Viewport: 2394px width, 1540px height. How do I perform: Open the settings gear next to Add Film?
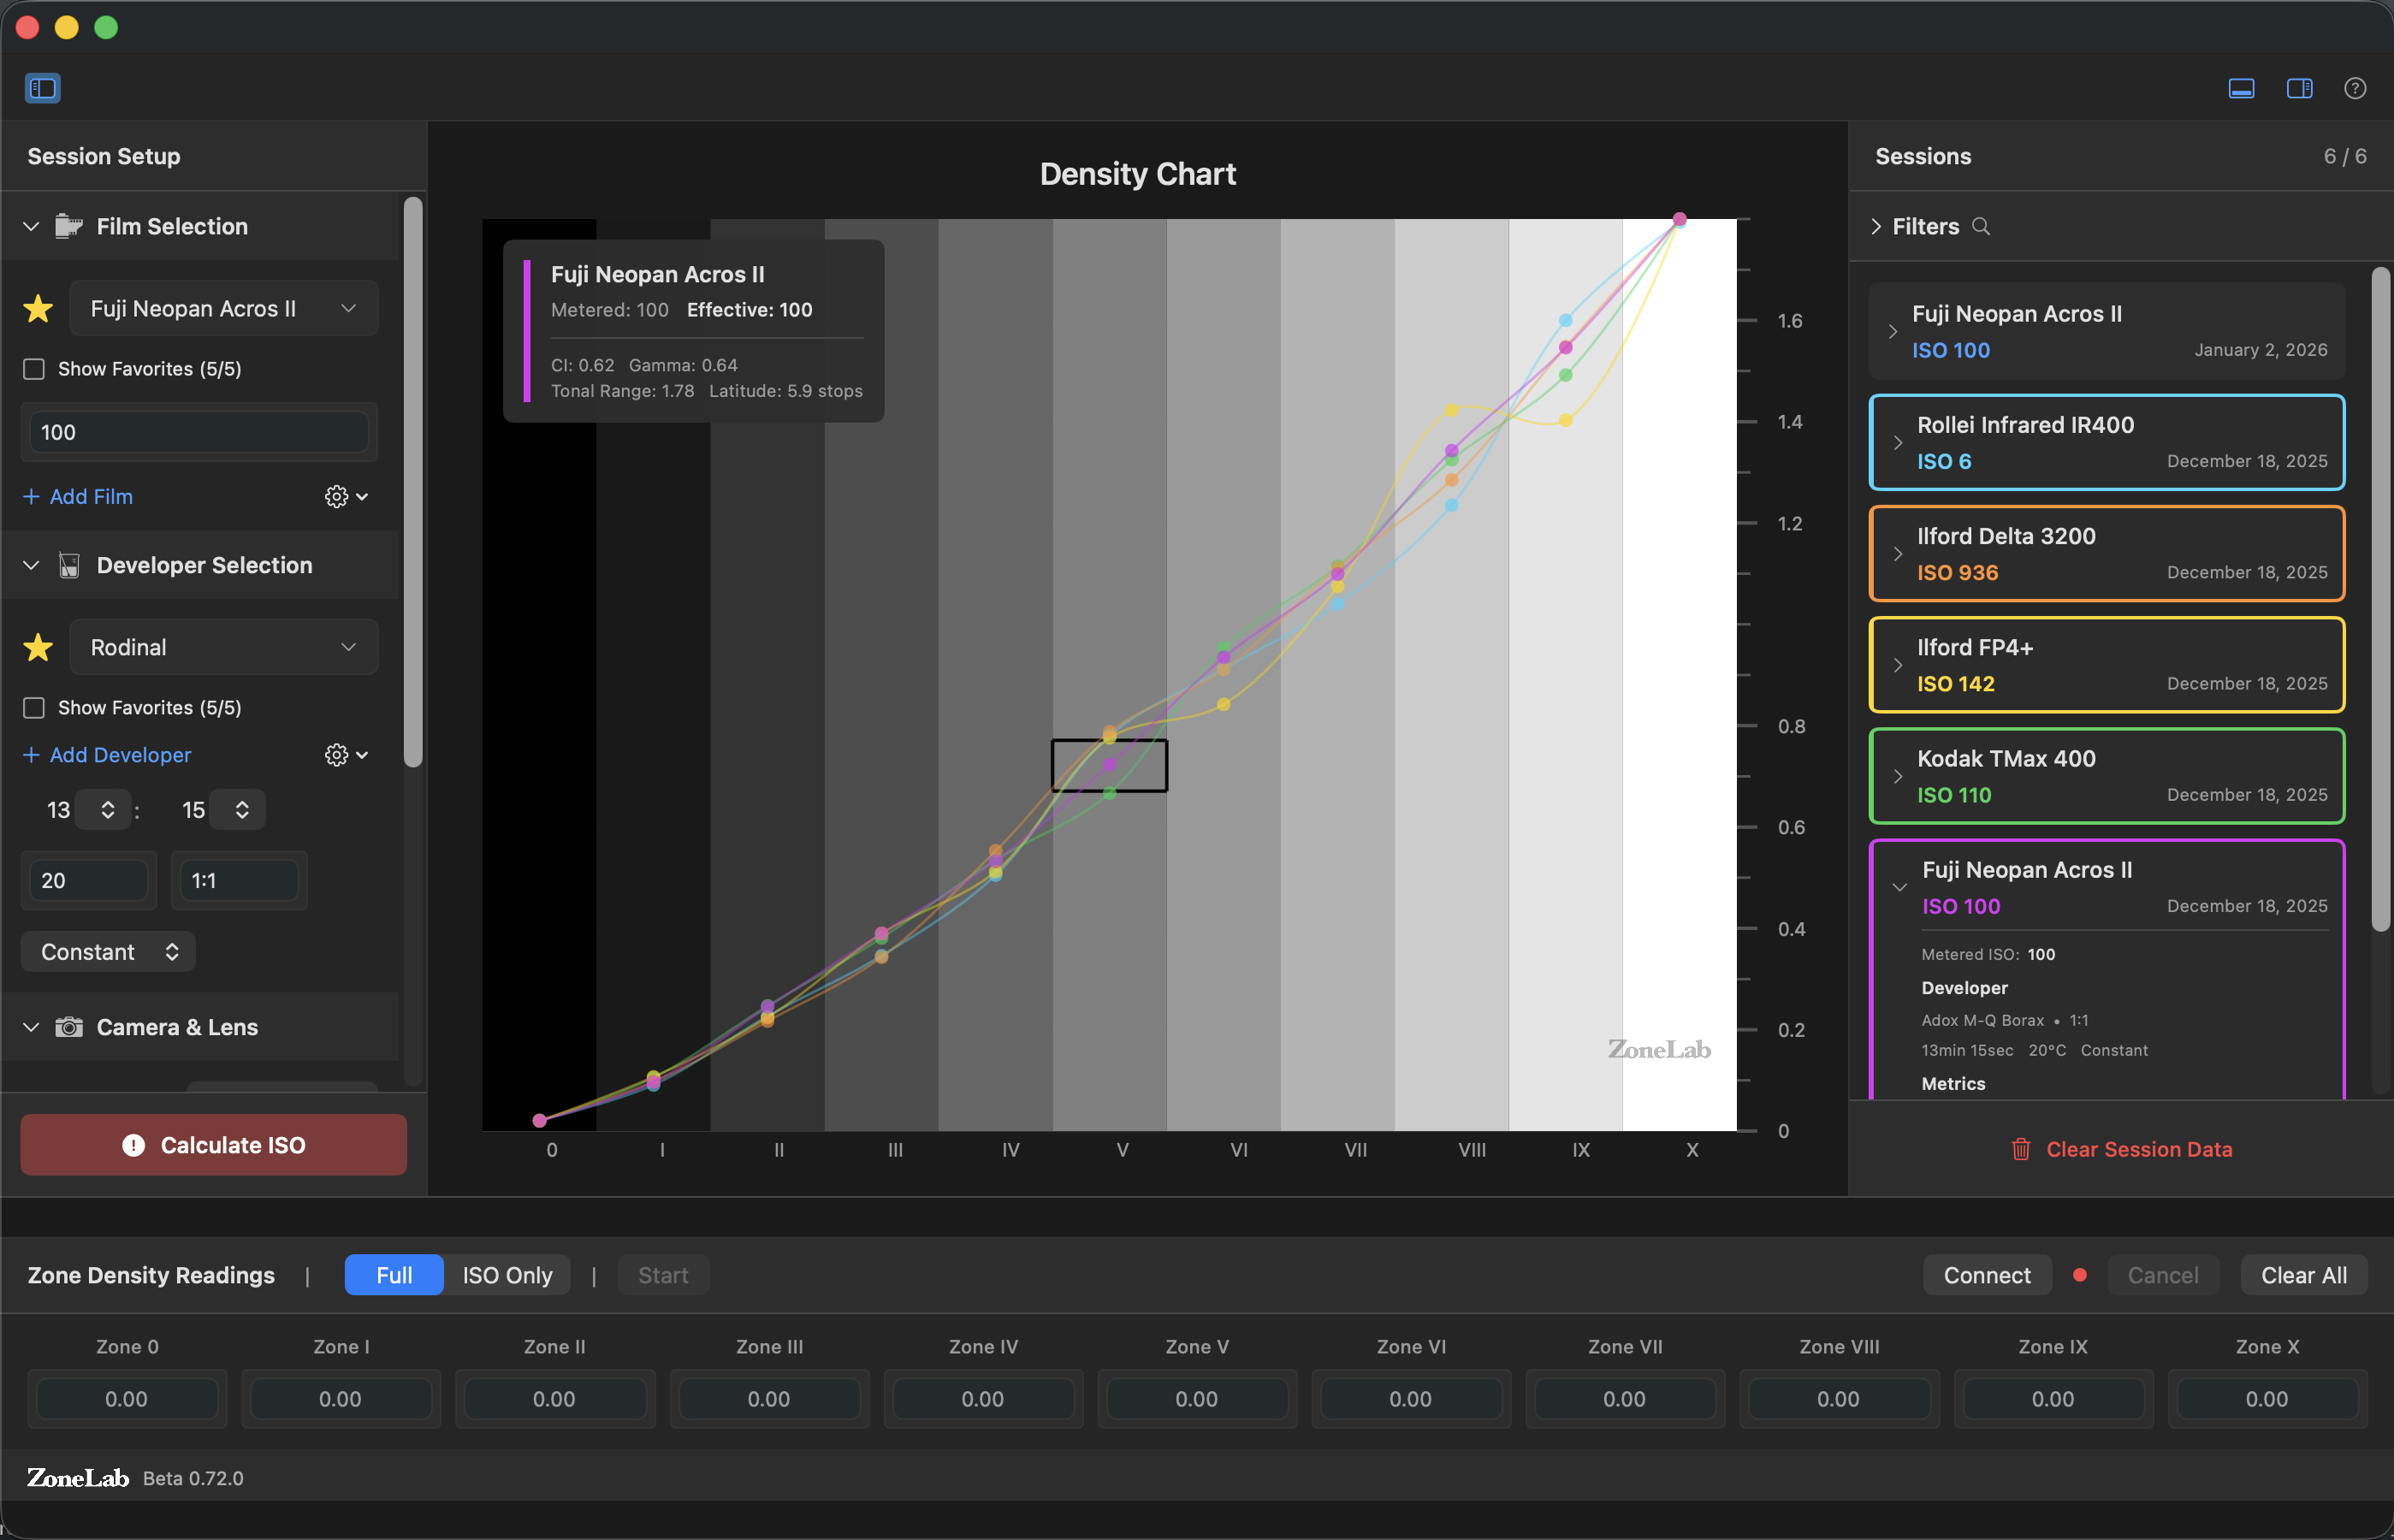[336, 496]
